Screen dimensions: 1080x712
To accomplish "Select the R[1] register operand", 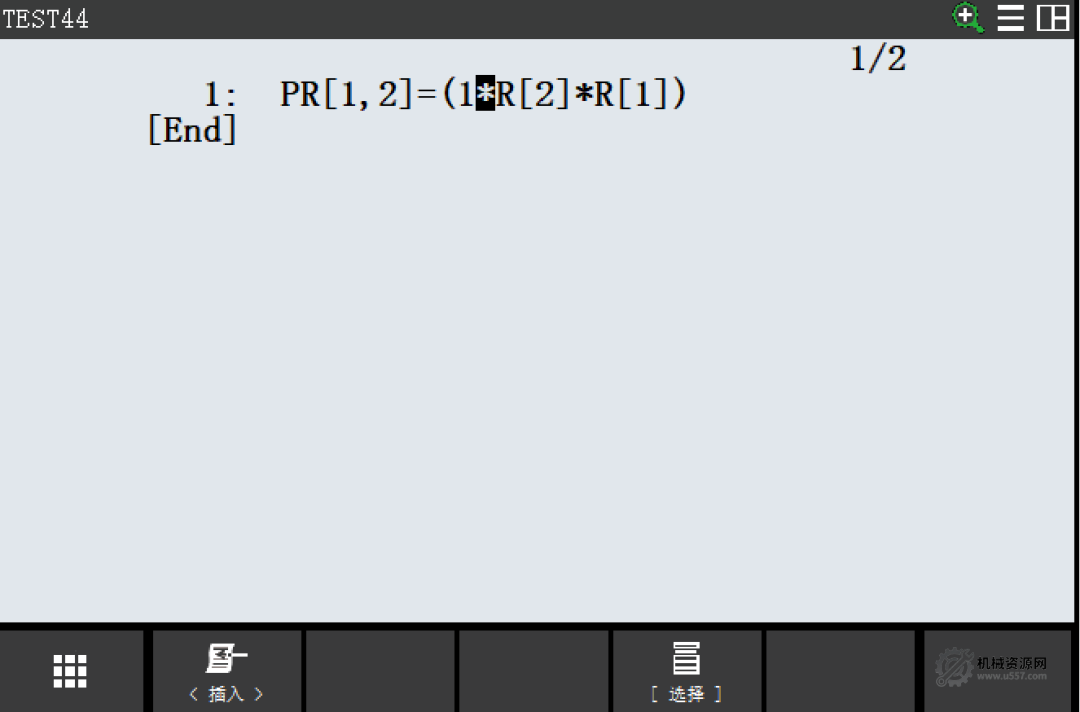I will [632, 94].
